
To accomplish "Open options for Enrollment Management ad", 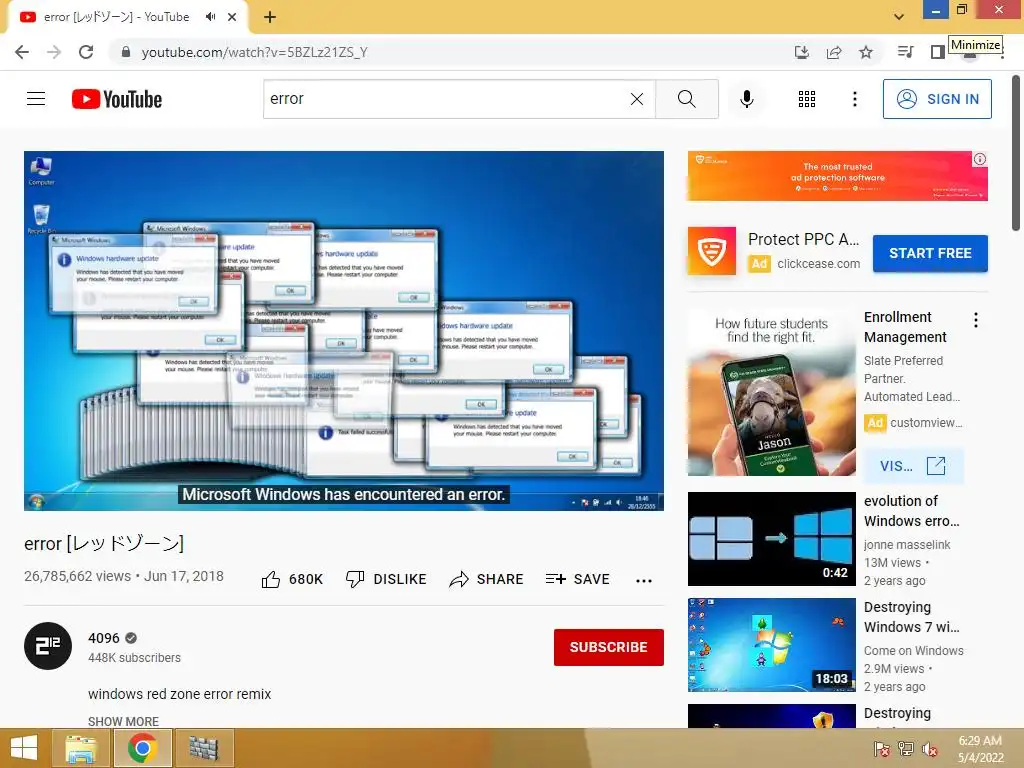I will (x=976, y=320).
